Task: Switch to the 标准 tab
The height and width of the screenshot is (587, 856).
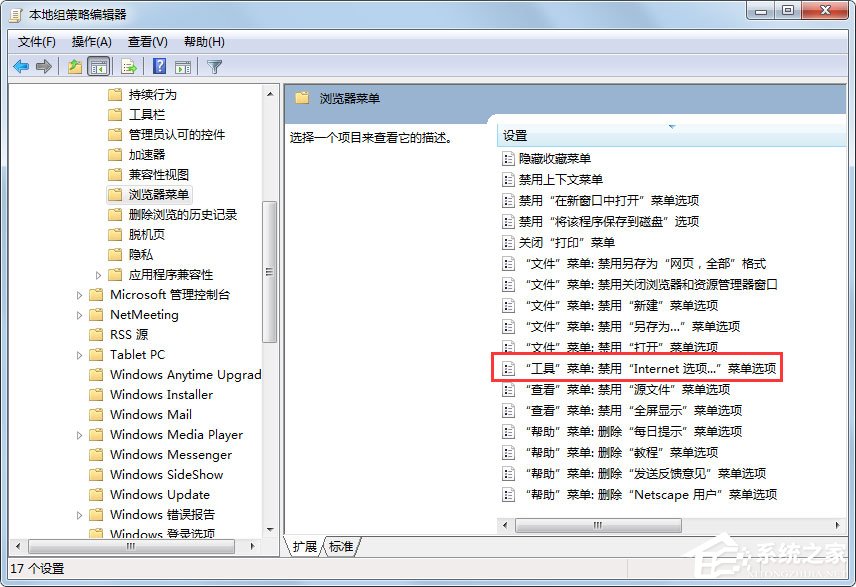Action: pos(340,546)
